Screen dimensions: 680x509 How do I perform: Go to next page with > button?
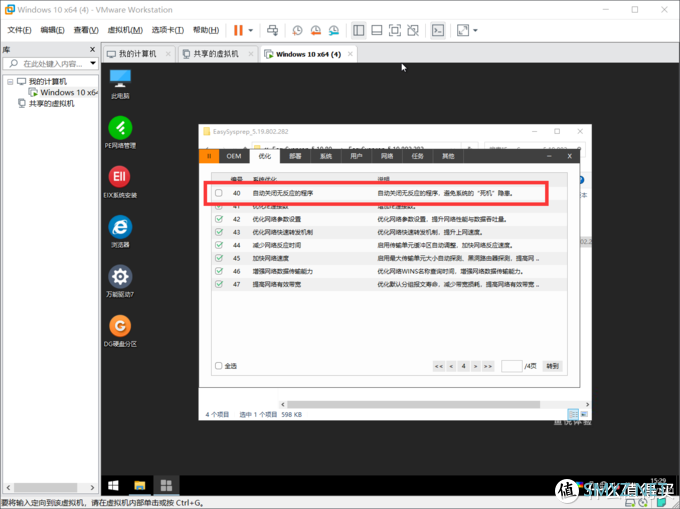476,366
